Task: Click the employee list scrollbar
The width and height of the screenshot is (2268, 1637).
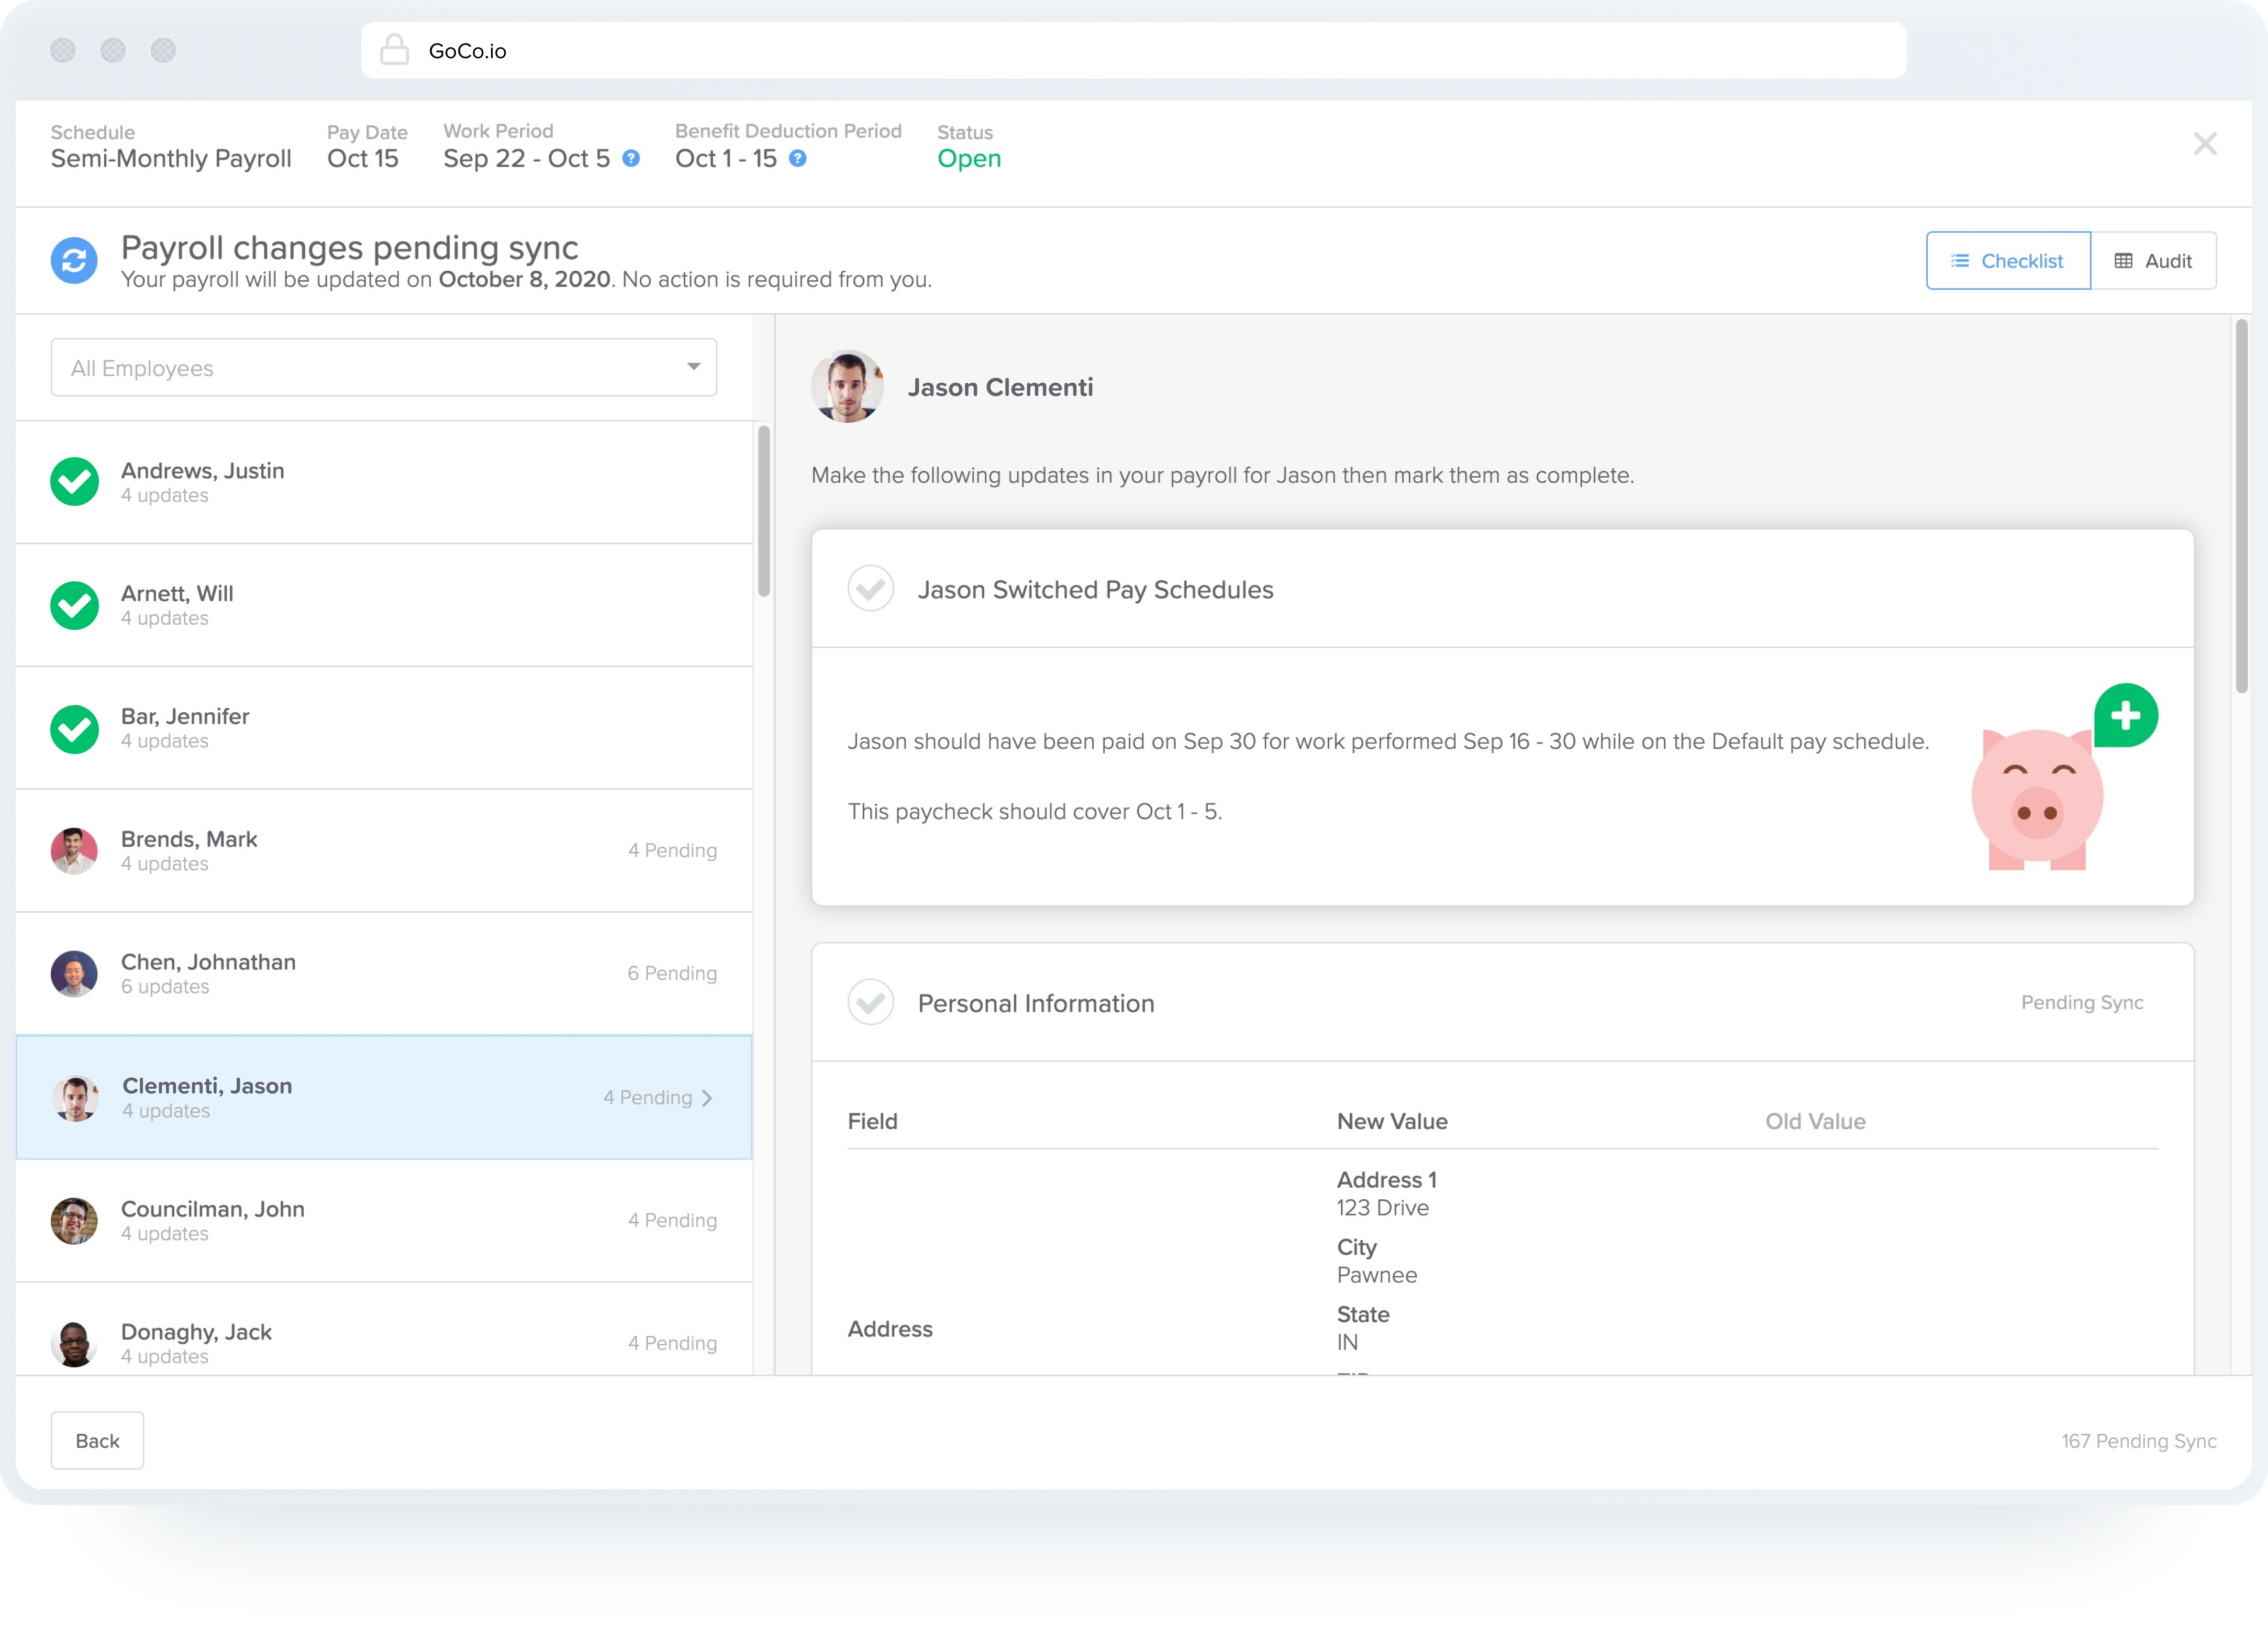Action: click(x=764, y=511)
